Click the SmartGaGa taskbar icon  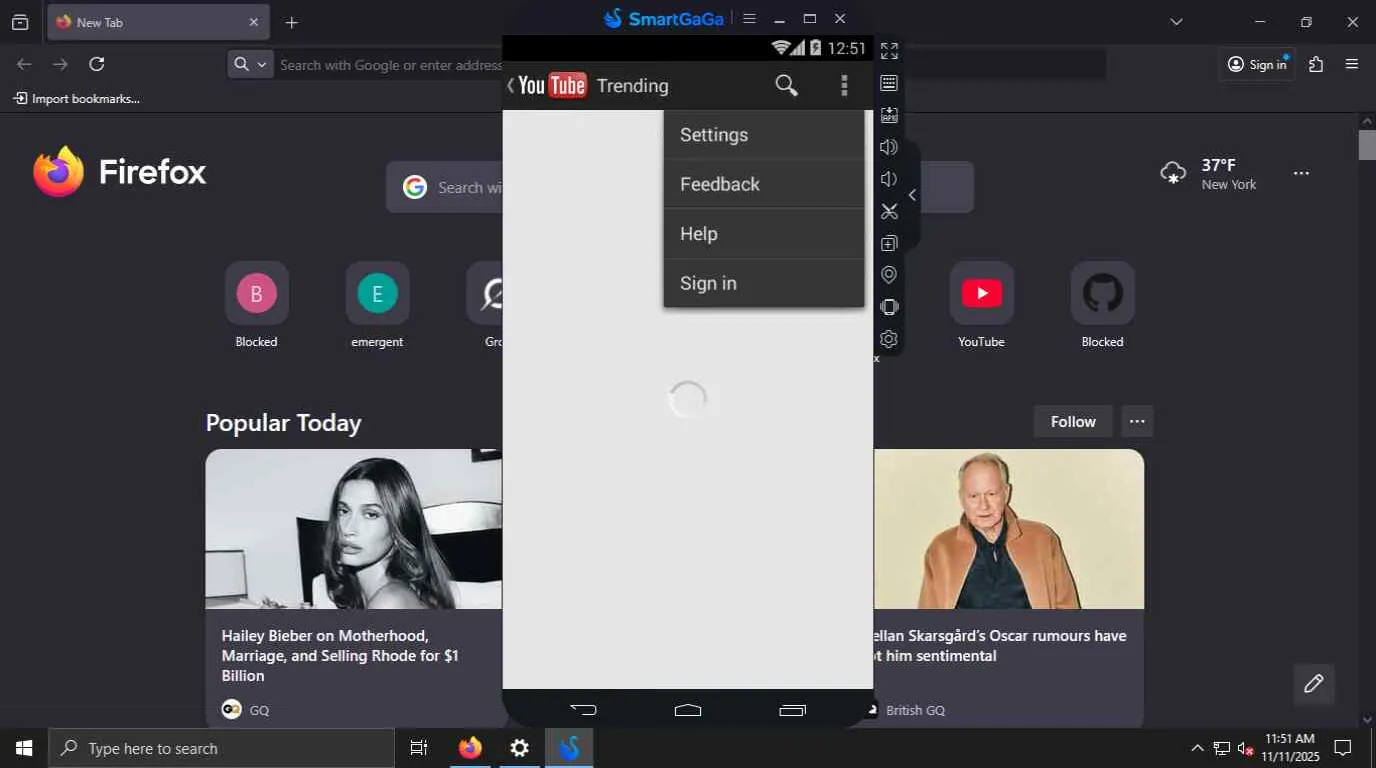point(569,748)
